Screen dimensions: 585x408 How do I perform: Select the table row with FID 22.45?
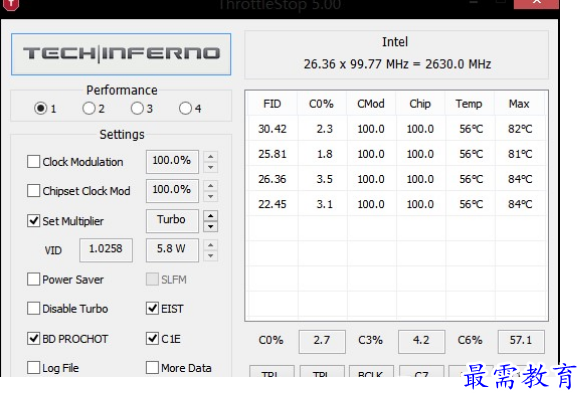pos(396,204)
